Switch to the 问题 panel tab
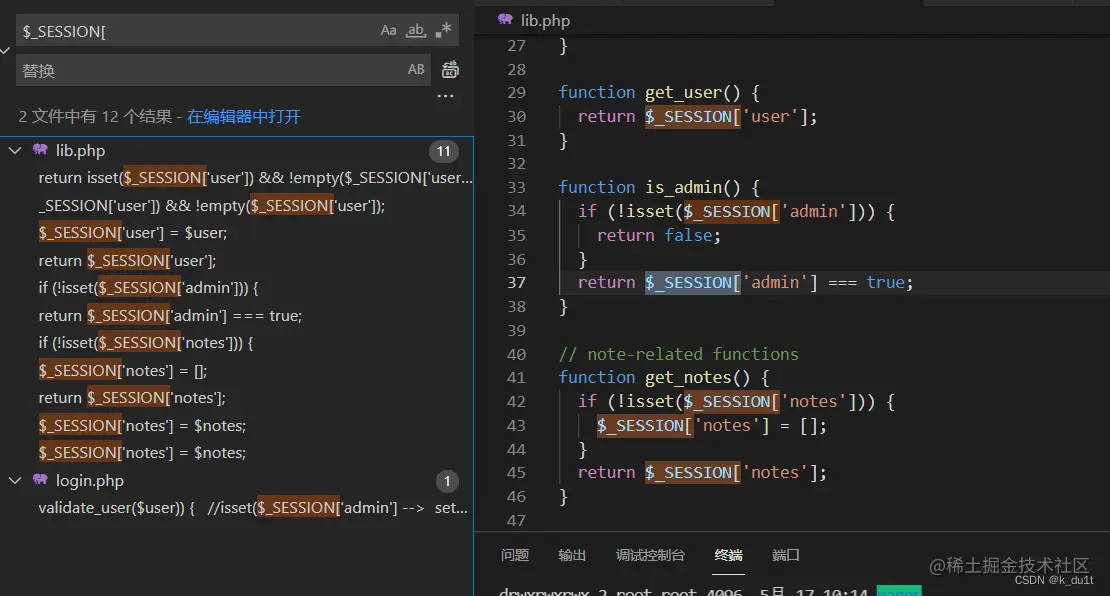 [x=515, y=555]
